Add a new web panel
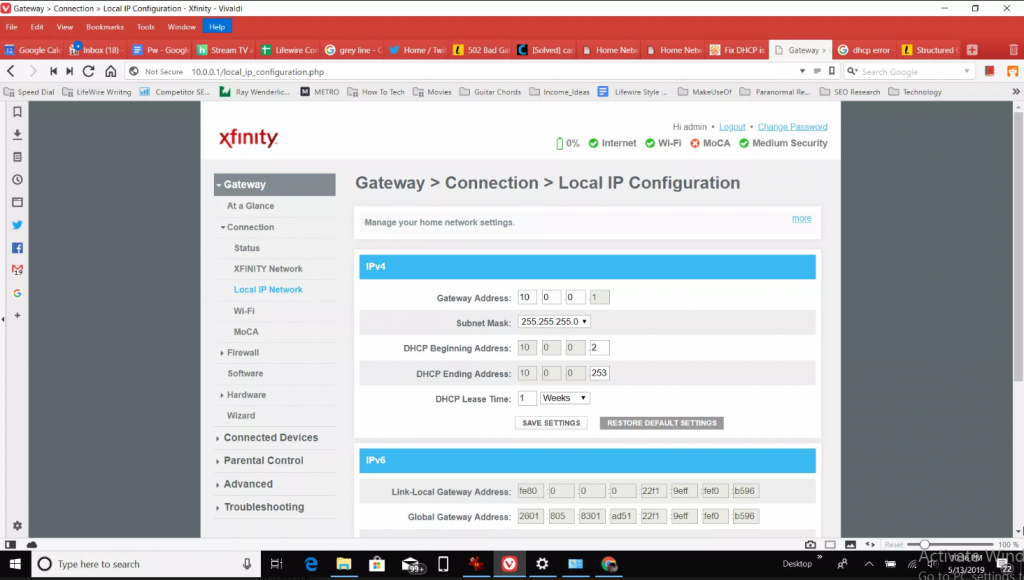1024x580 pixels. click(18, 315)
